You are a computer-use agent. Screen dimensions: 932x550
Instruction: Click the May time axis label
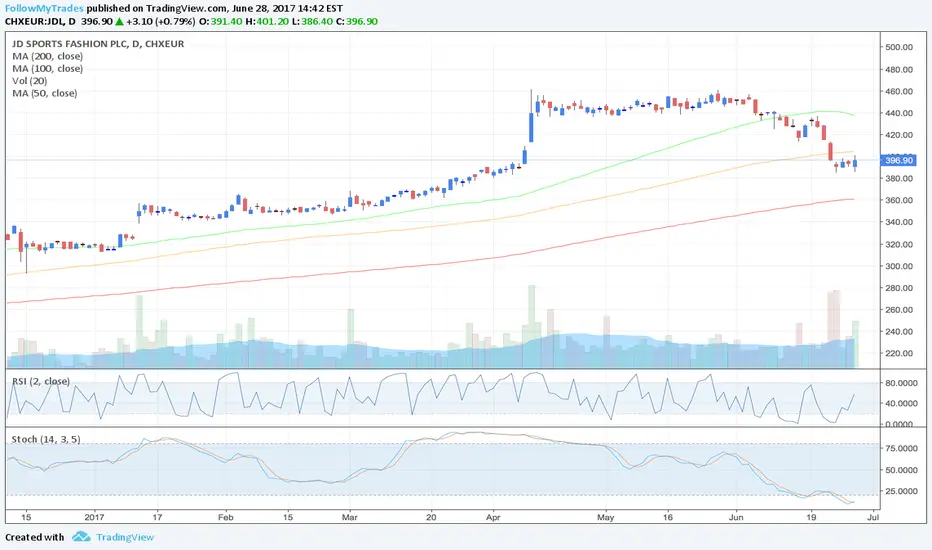tap(605, 517)
